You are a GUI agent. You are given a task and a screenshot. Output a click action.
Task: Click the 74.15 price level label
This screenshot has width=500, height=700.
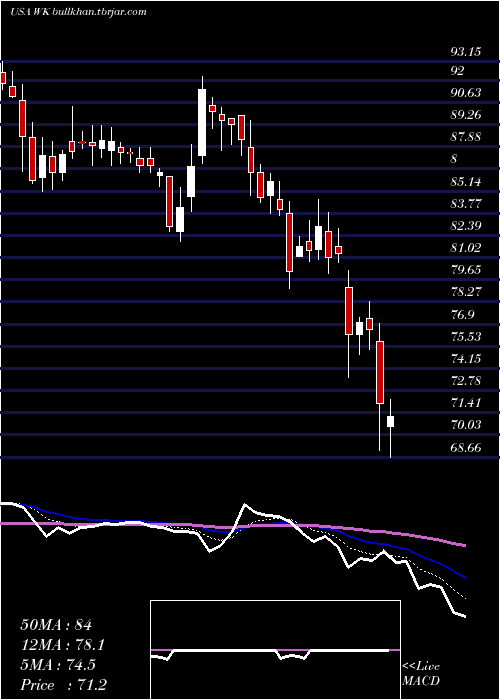tap(466, 358)
